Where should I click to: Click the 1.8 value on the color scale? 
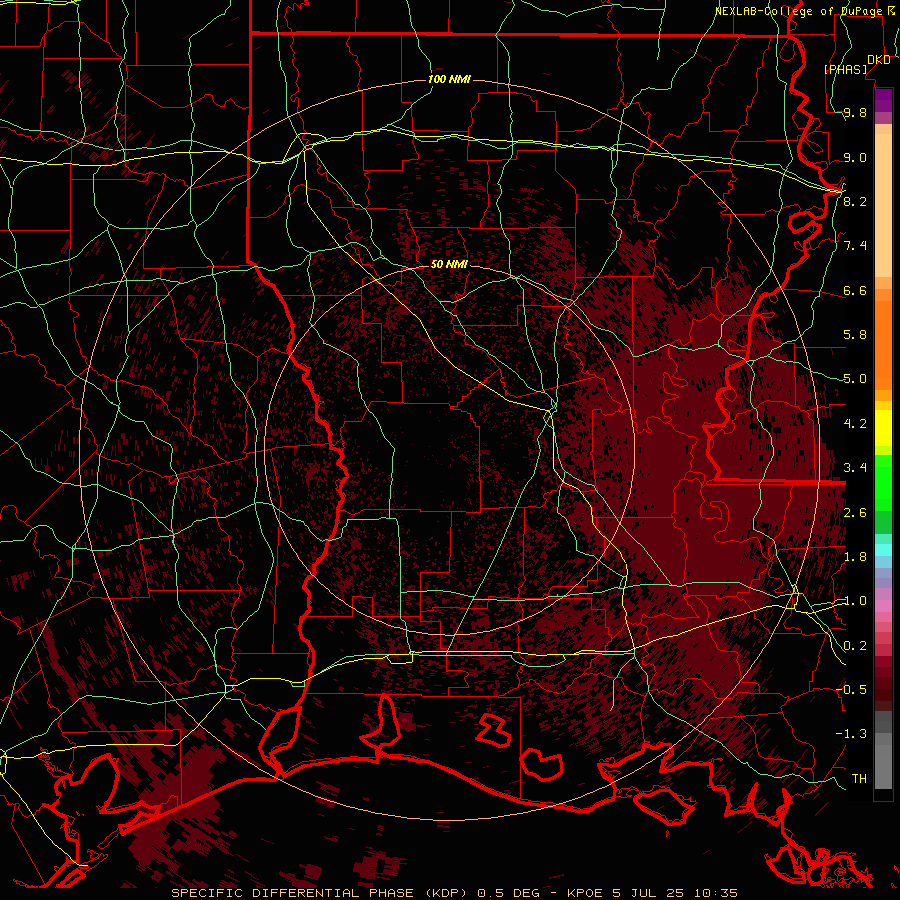coord(855,557)
